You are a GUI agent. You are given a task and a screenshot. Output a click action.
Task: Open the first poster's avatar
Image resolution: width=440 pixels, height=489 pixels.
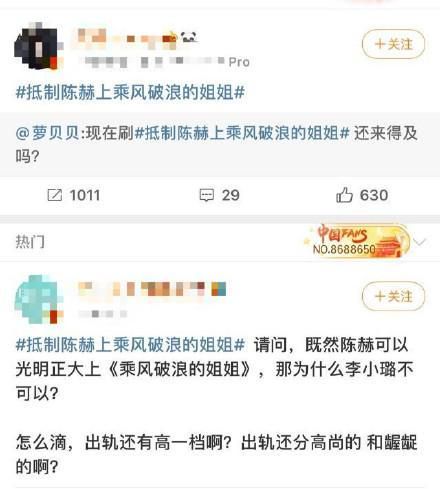pyautogui.click(x=39, y=46)
